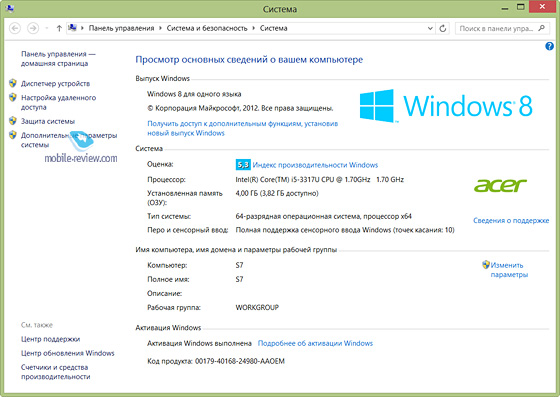Open 'Центр обновления Windows' link
This screenshot has width=560, height=397.
[x=68, y=353]
